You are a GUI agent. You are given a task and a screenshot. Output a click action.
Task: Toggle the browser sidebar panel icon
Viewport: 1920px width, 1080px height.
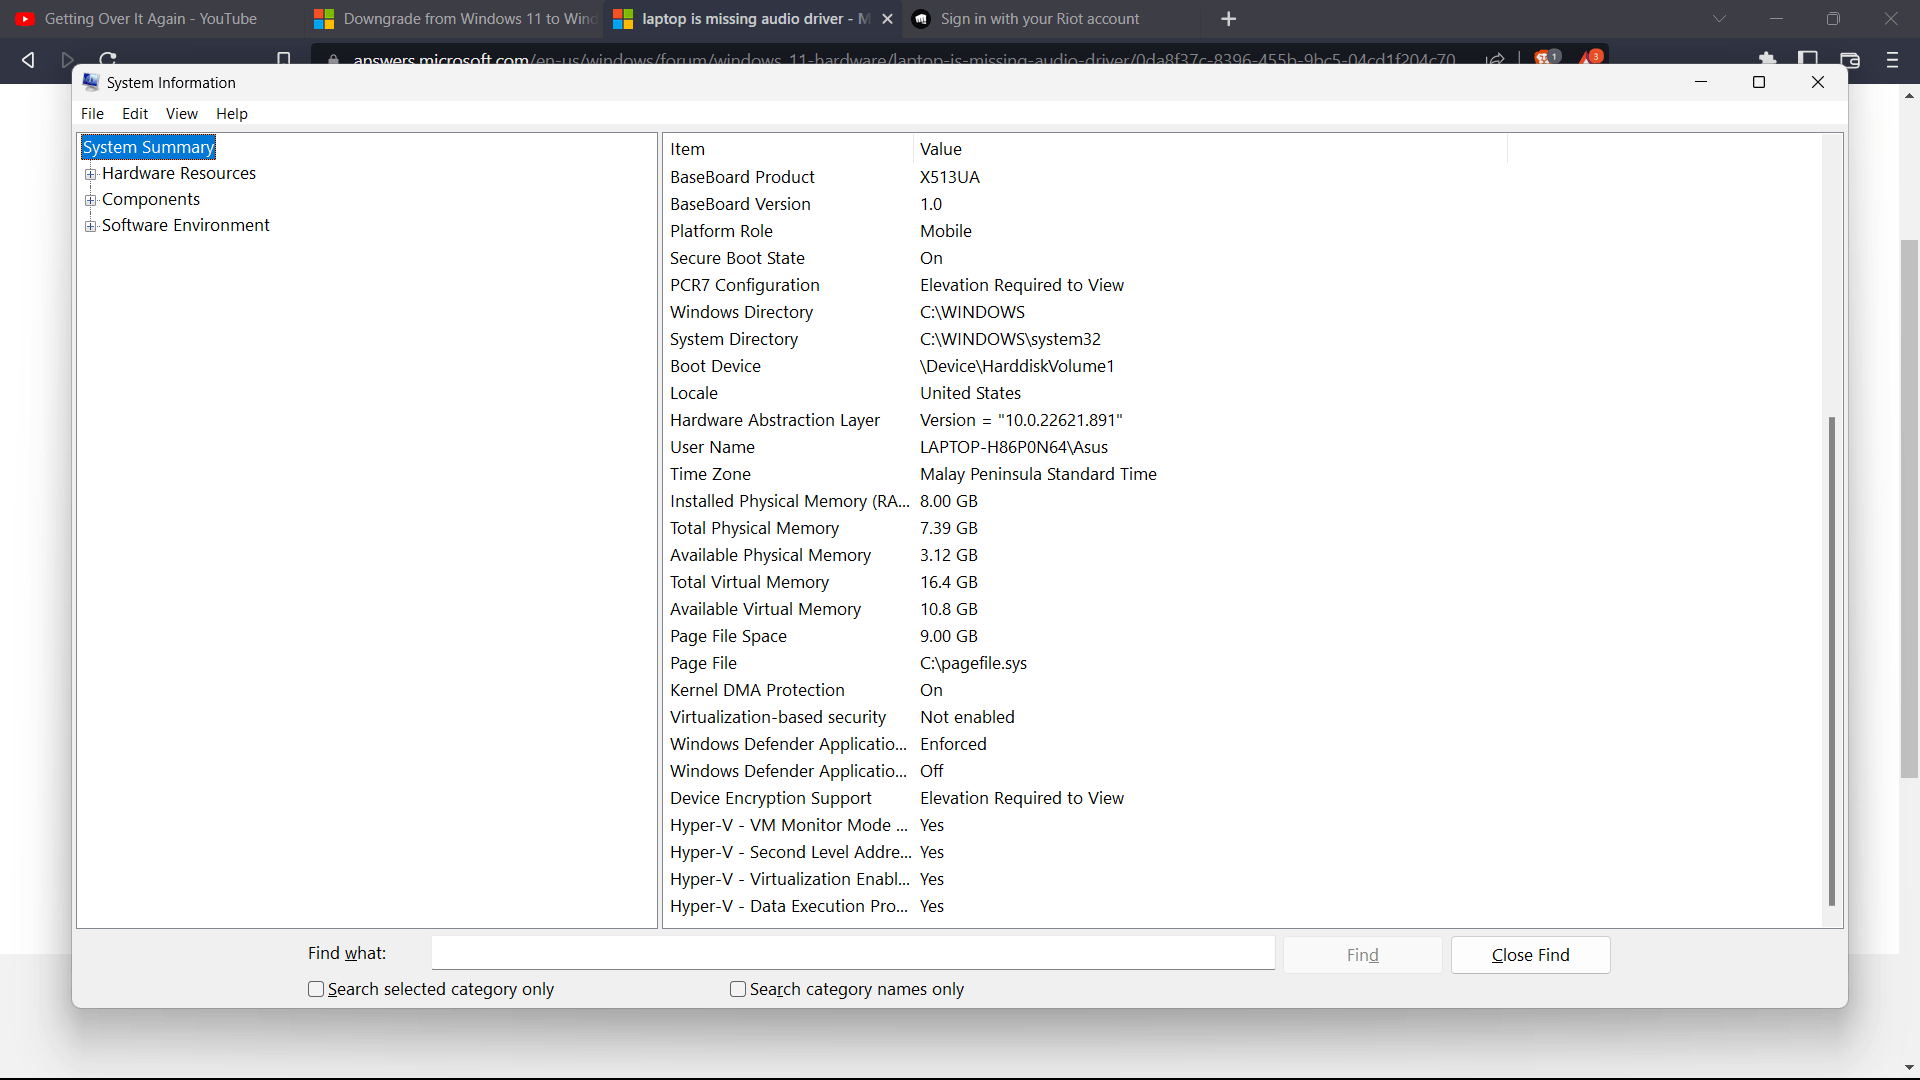tap(1808, 59)
